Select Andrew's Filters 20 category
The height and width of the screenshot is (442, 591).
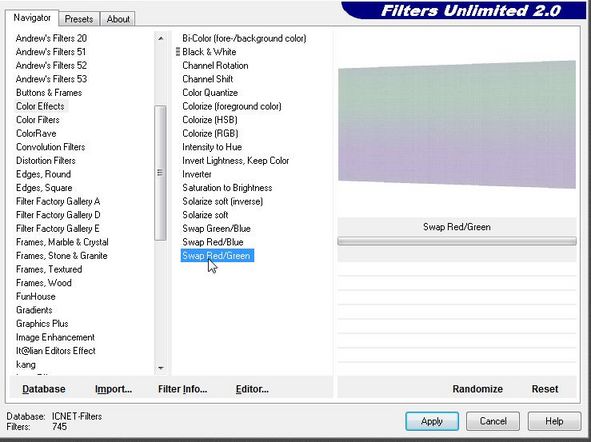[x=51, y=38]
